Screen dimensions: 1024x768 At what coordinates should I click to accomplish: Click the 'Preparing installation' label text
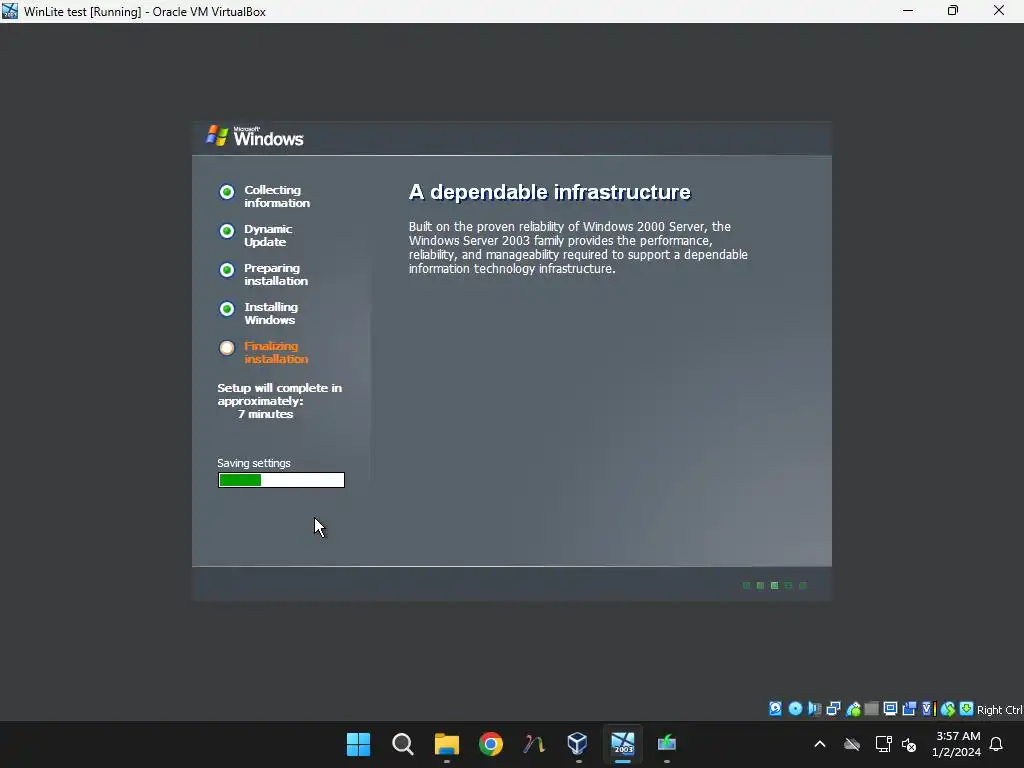(276, 274)
